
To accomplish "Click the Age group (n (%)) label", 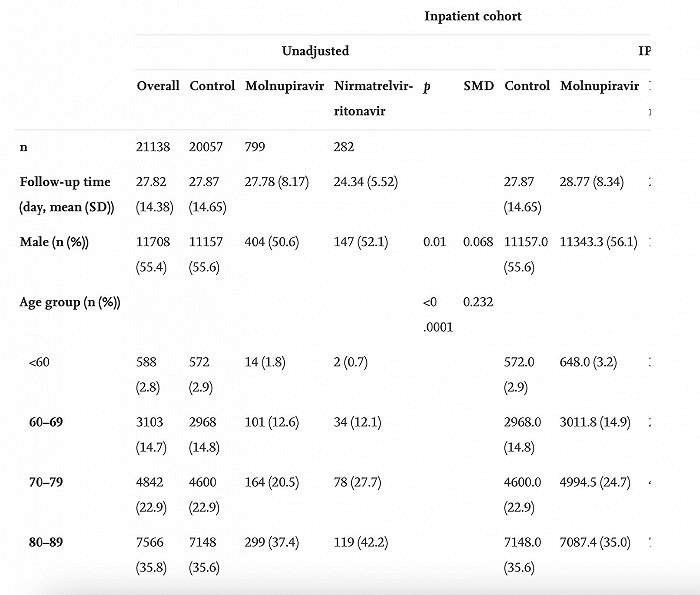I will [x=70, y=302].
